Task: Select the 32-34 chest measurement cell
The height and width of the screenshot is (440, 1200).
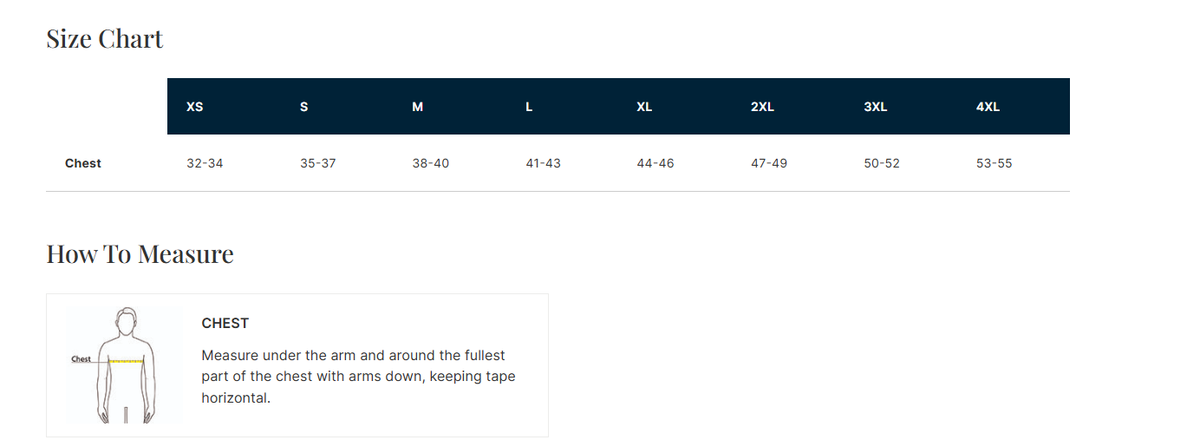Action: click(x=205, y=163)
